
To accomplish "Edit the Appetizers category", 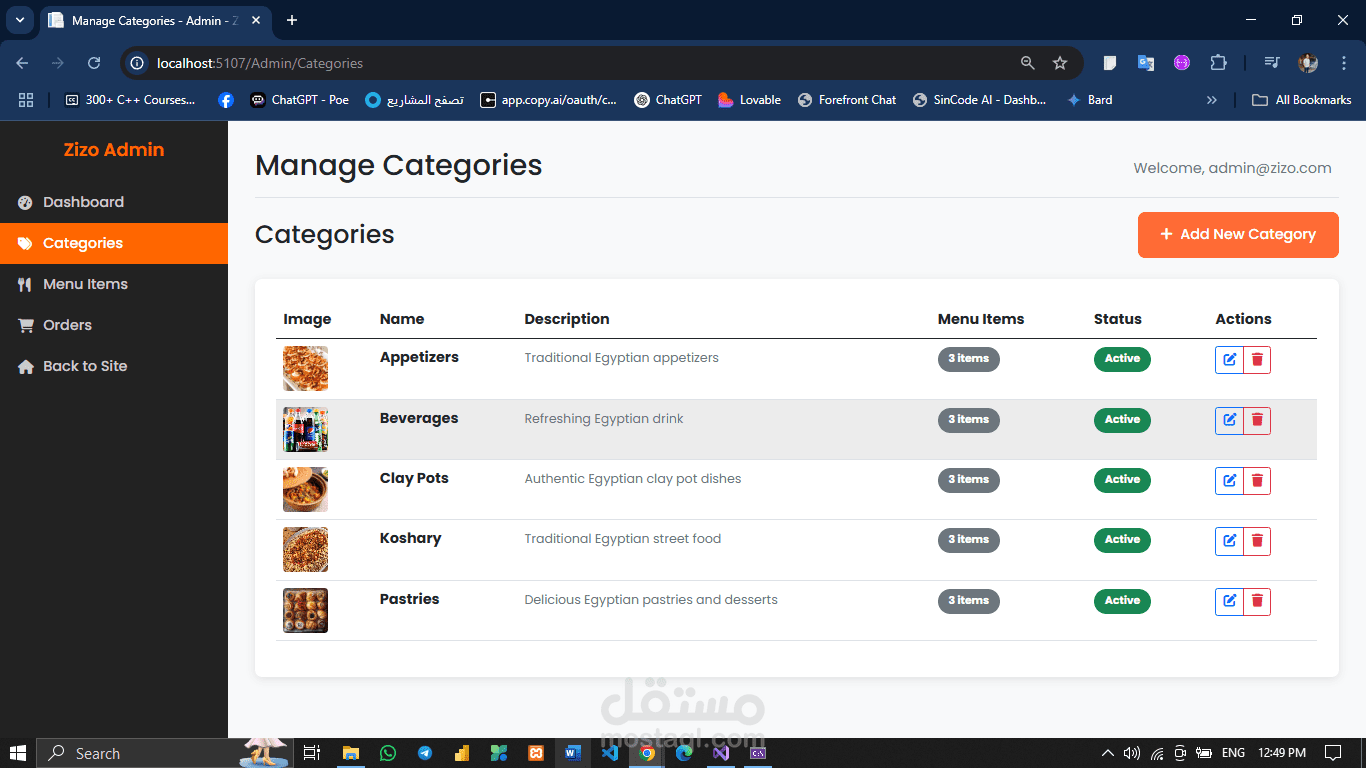I will pos(1229,360).
